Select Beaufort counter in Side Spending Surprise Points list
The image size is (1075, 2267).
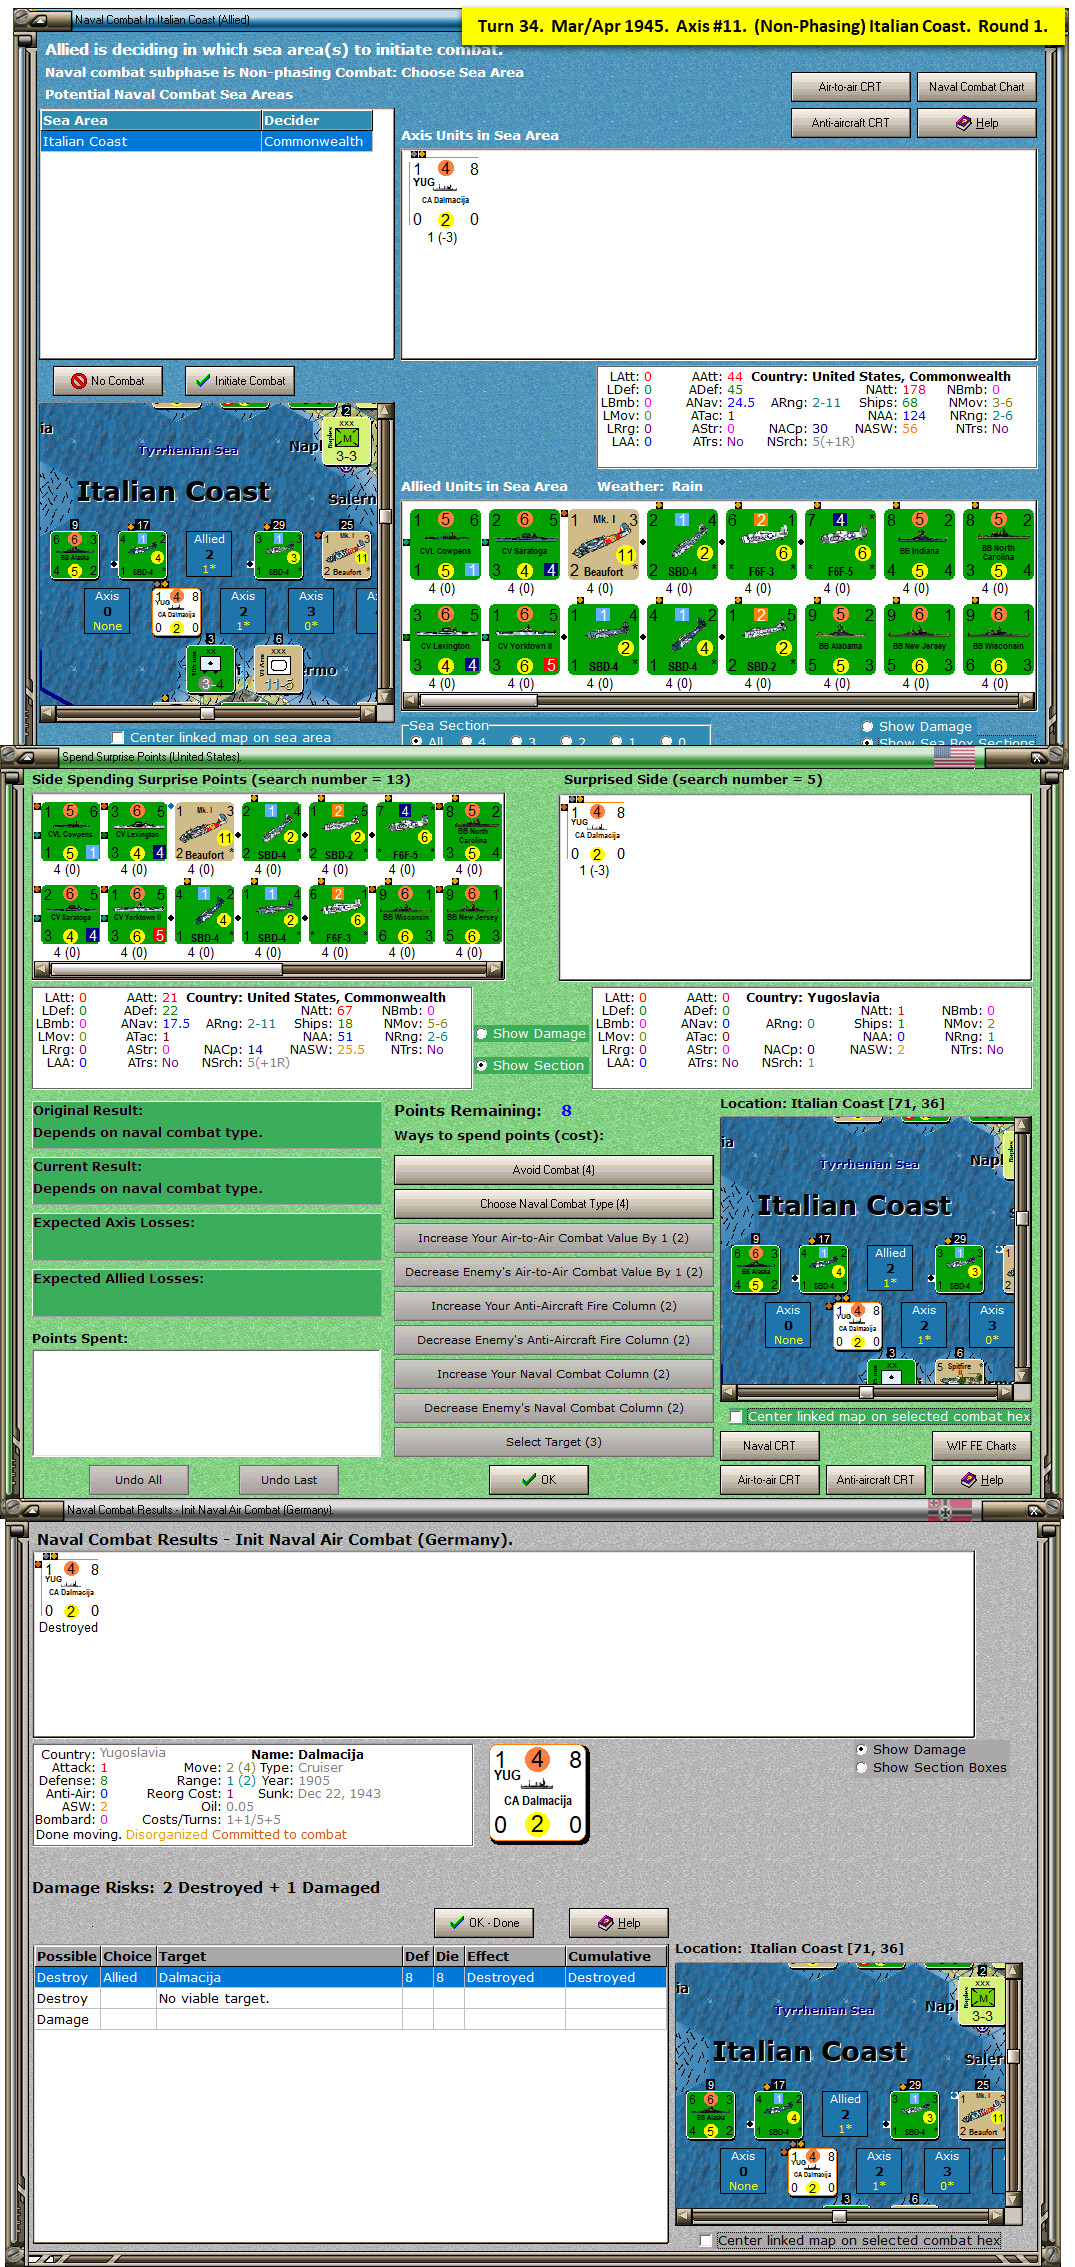point(204,832)
